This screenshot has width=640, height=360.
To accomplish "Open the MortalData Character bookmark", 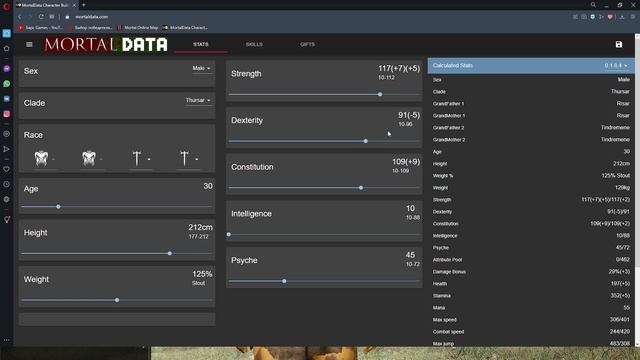I will point(185,28).
